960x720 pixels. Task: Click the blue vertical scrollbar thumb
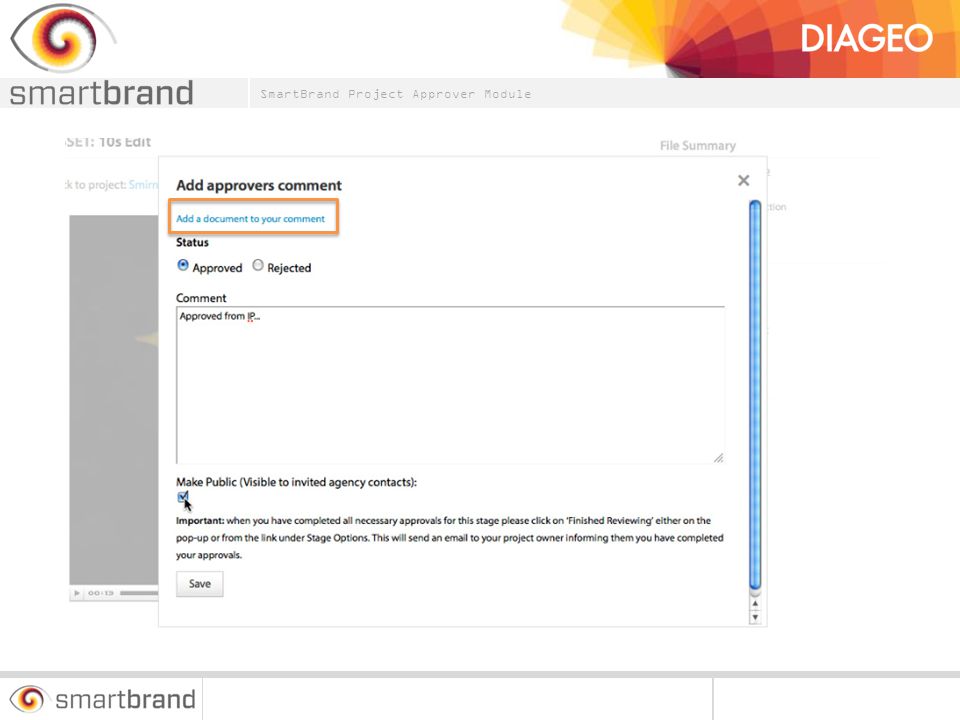coord(755,395)
